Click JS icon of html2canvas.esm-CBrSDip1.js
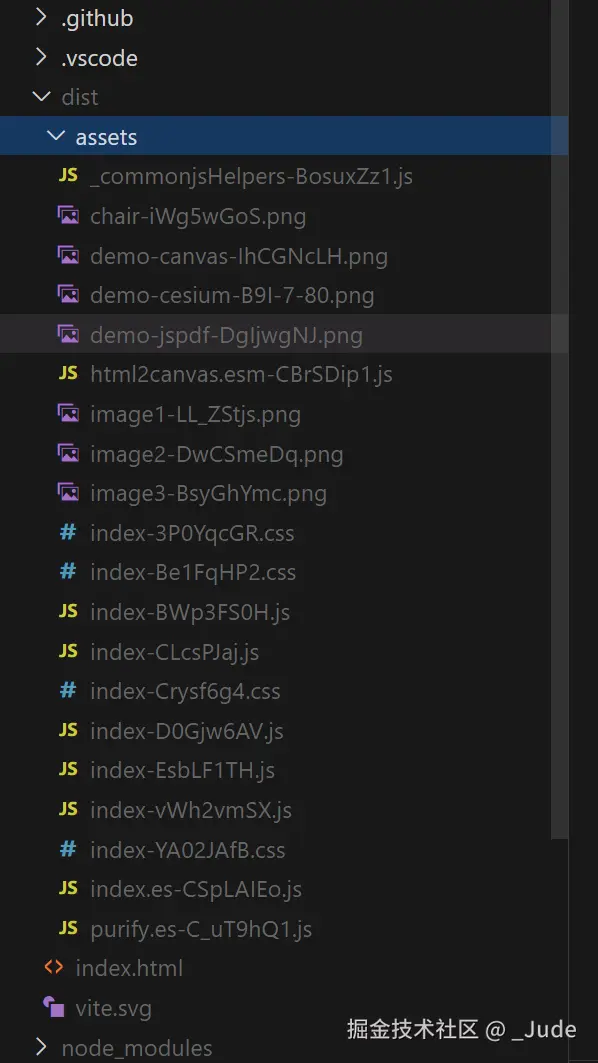Screen dimensions: 598x1063 (68, 374)
